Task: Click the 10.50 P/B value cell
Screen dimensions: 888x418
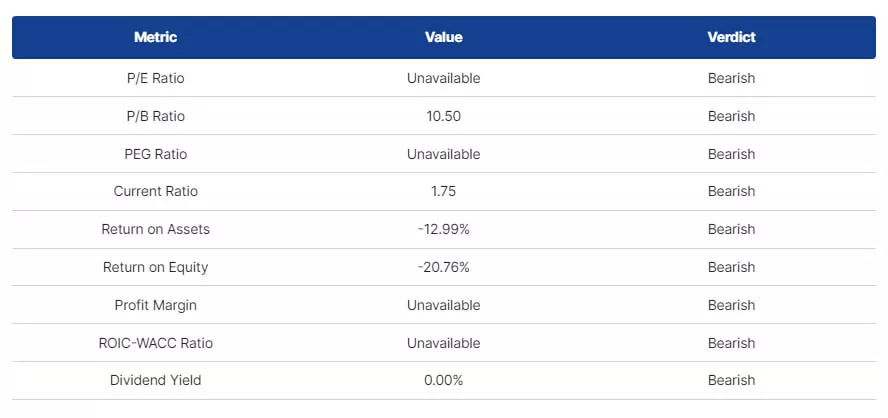Action: pyautogui.click(x=443, y=116)
